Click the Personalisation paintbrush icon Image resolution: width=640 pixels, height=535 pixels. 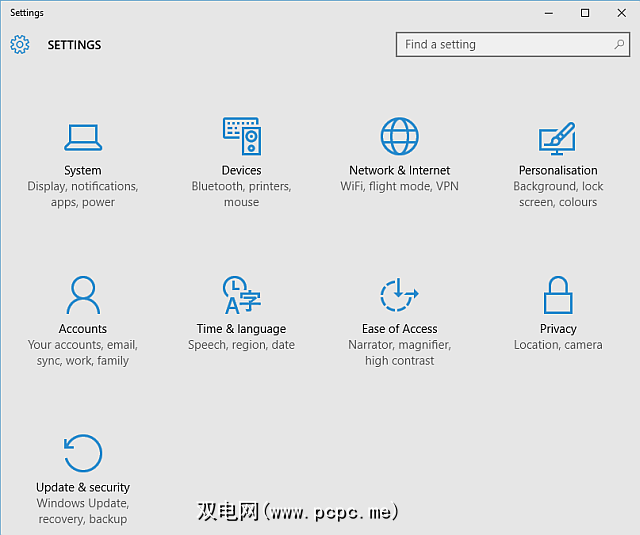557,136
